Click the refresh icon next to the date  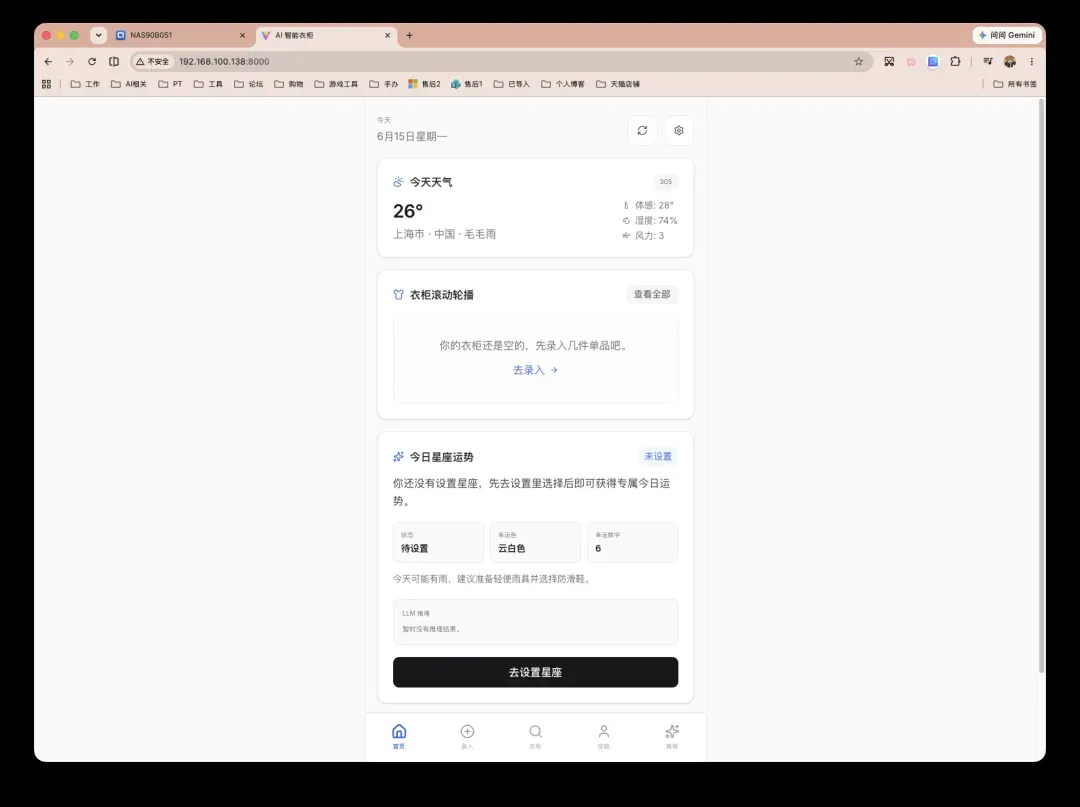642,130
